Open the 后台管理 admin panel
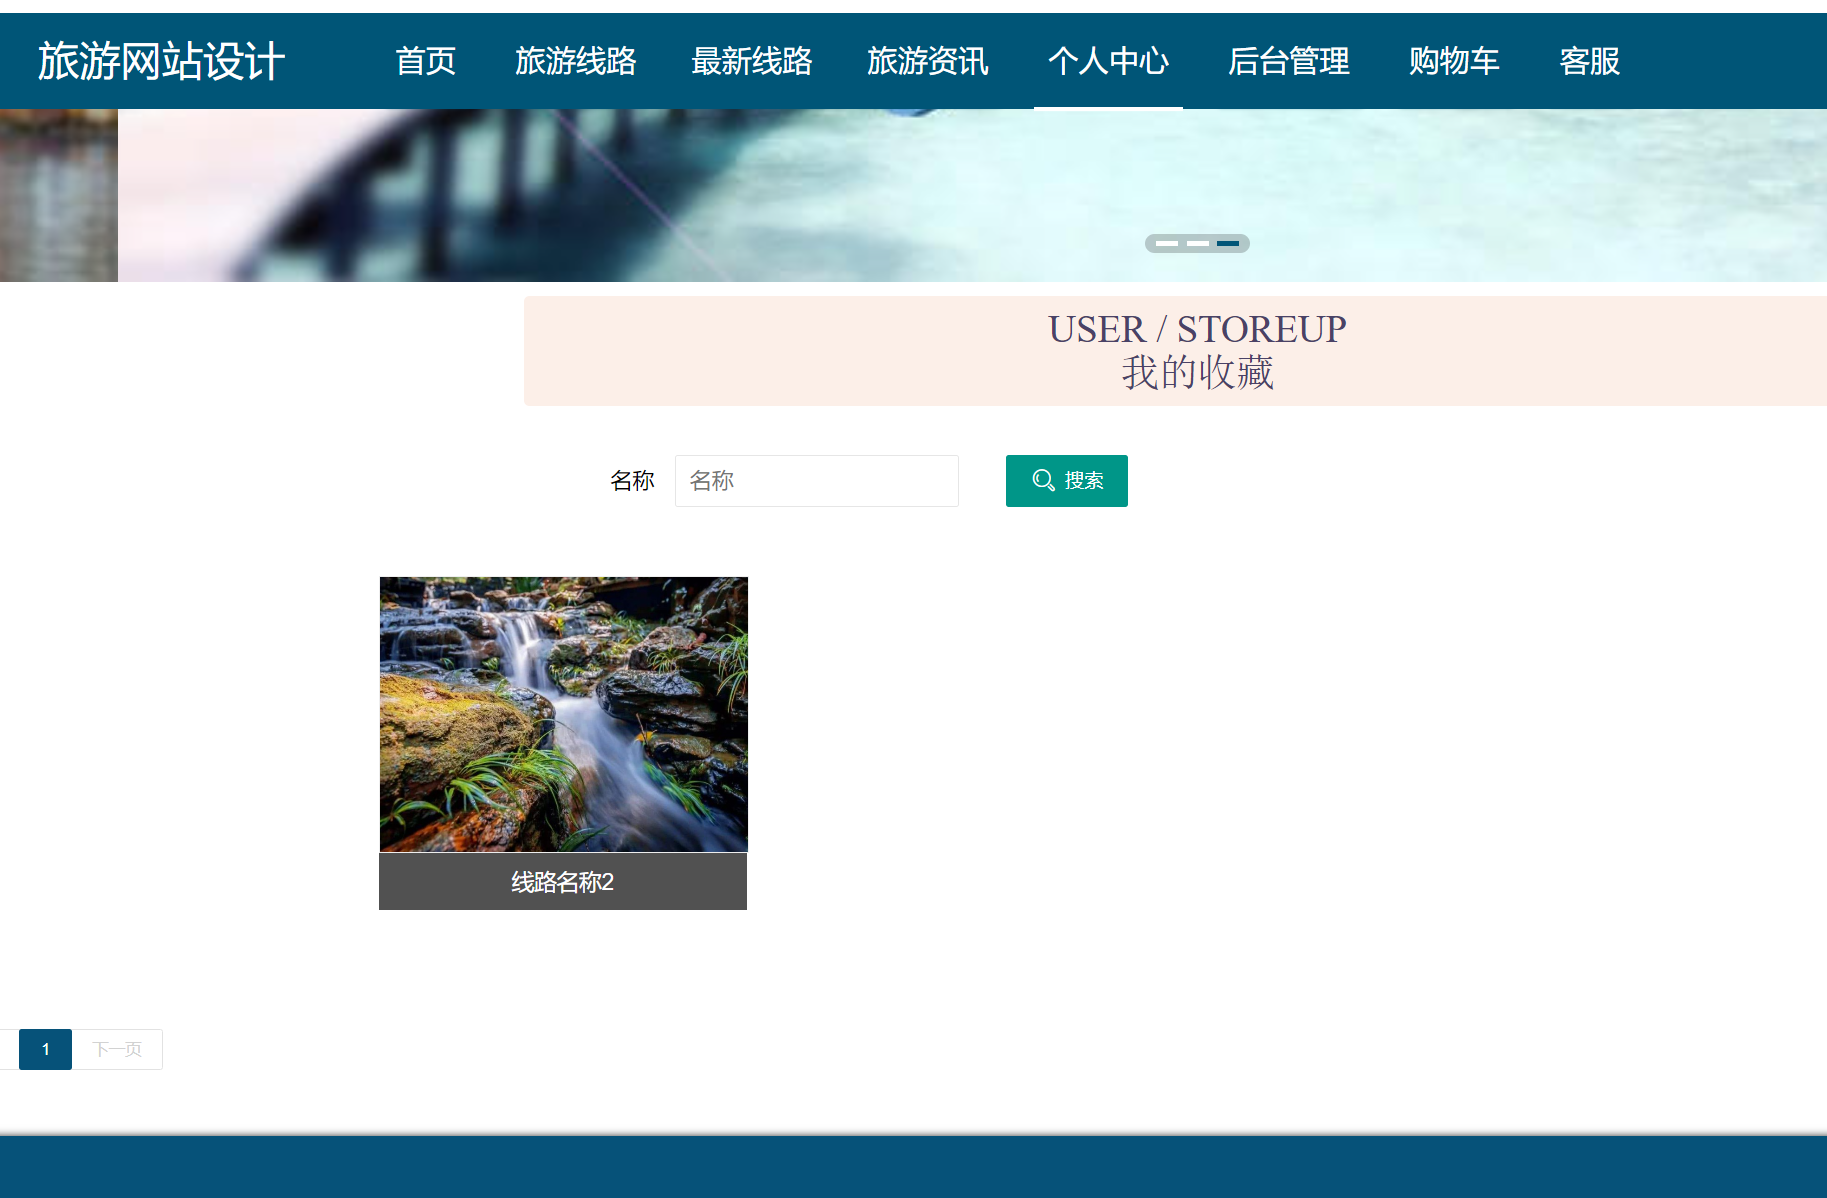This screenshot has height=1198, width=1827. (1289, 61)
